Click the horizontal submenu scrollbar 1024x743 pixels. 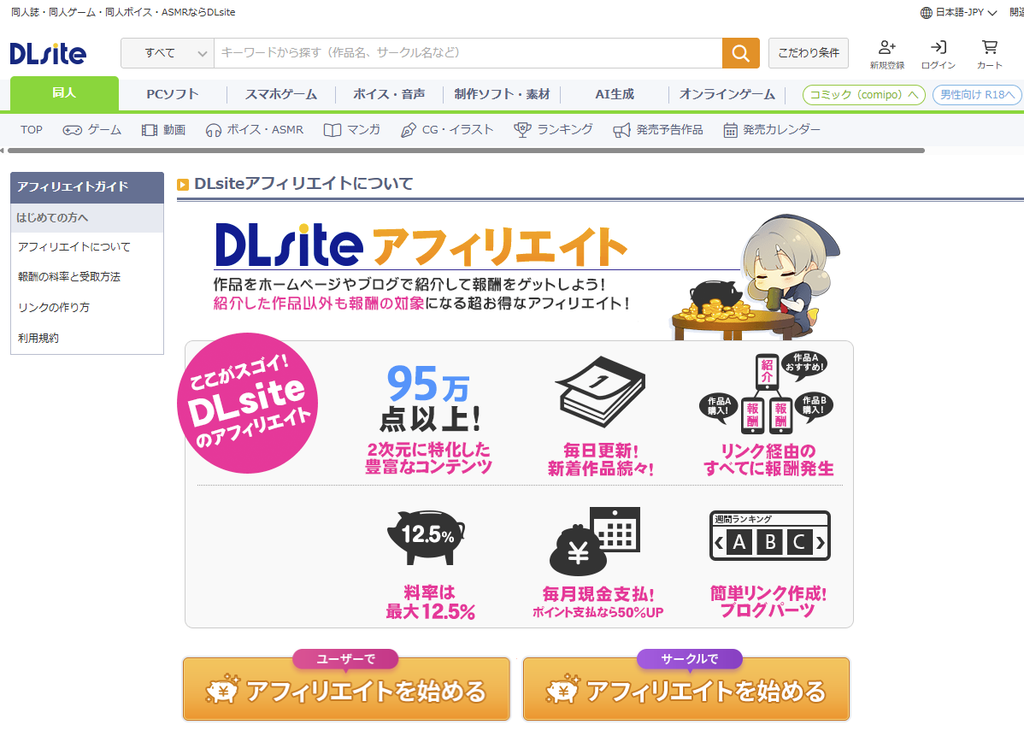click(466, 151)
